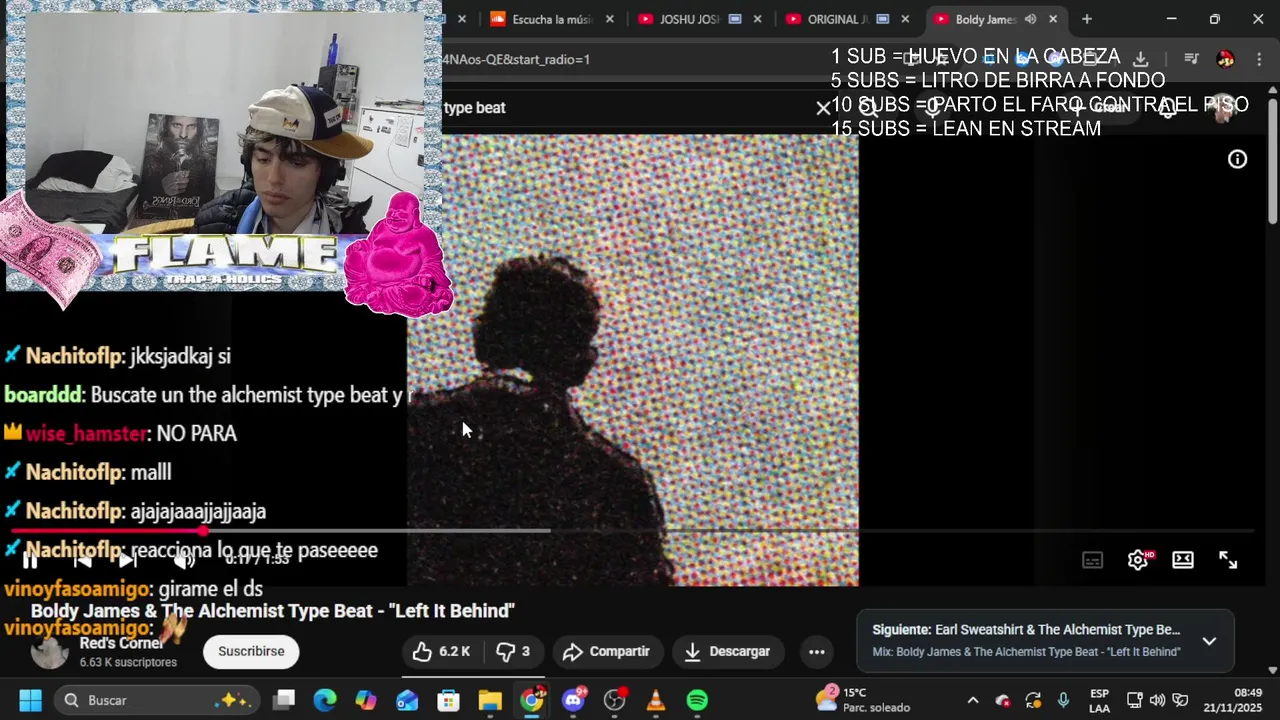1280x720 pixels.
Task: Click the video progress bar
Action: click(x=632, y=531)
